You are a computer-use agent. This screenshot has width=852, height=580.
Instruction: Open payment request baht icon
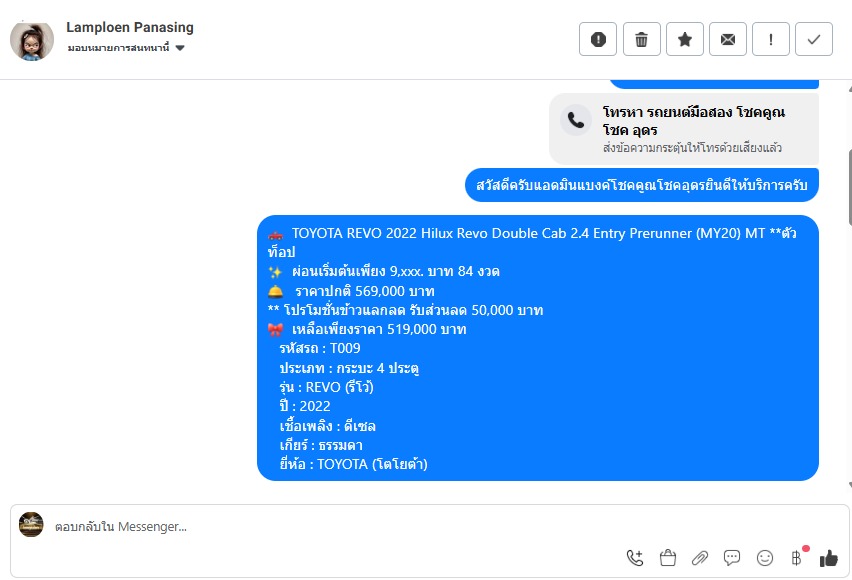click(x=797, y=558)
